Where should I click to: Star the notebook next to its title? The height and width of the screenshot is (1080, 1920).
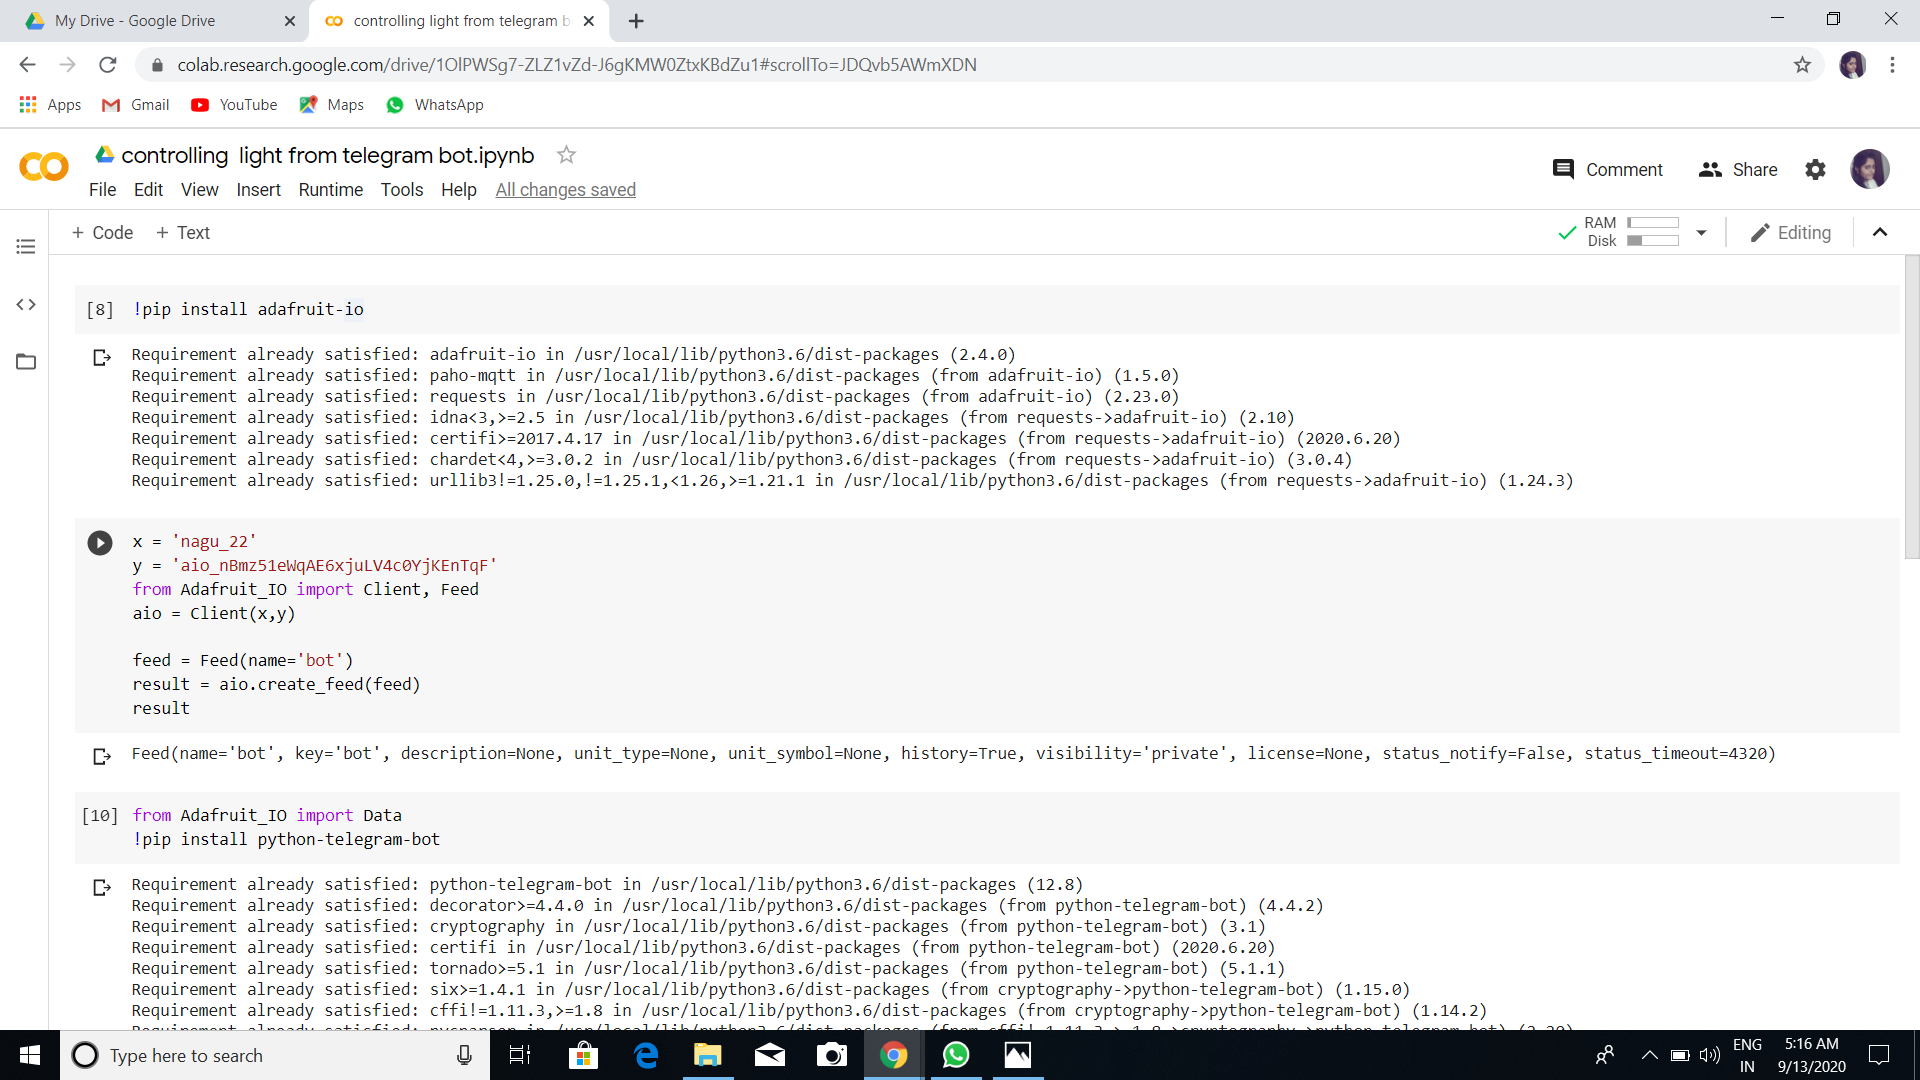coord(566,155)
